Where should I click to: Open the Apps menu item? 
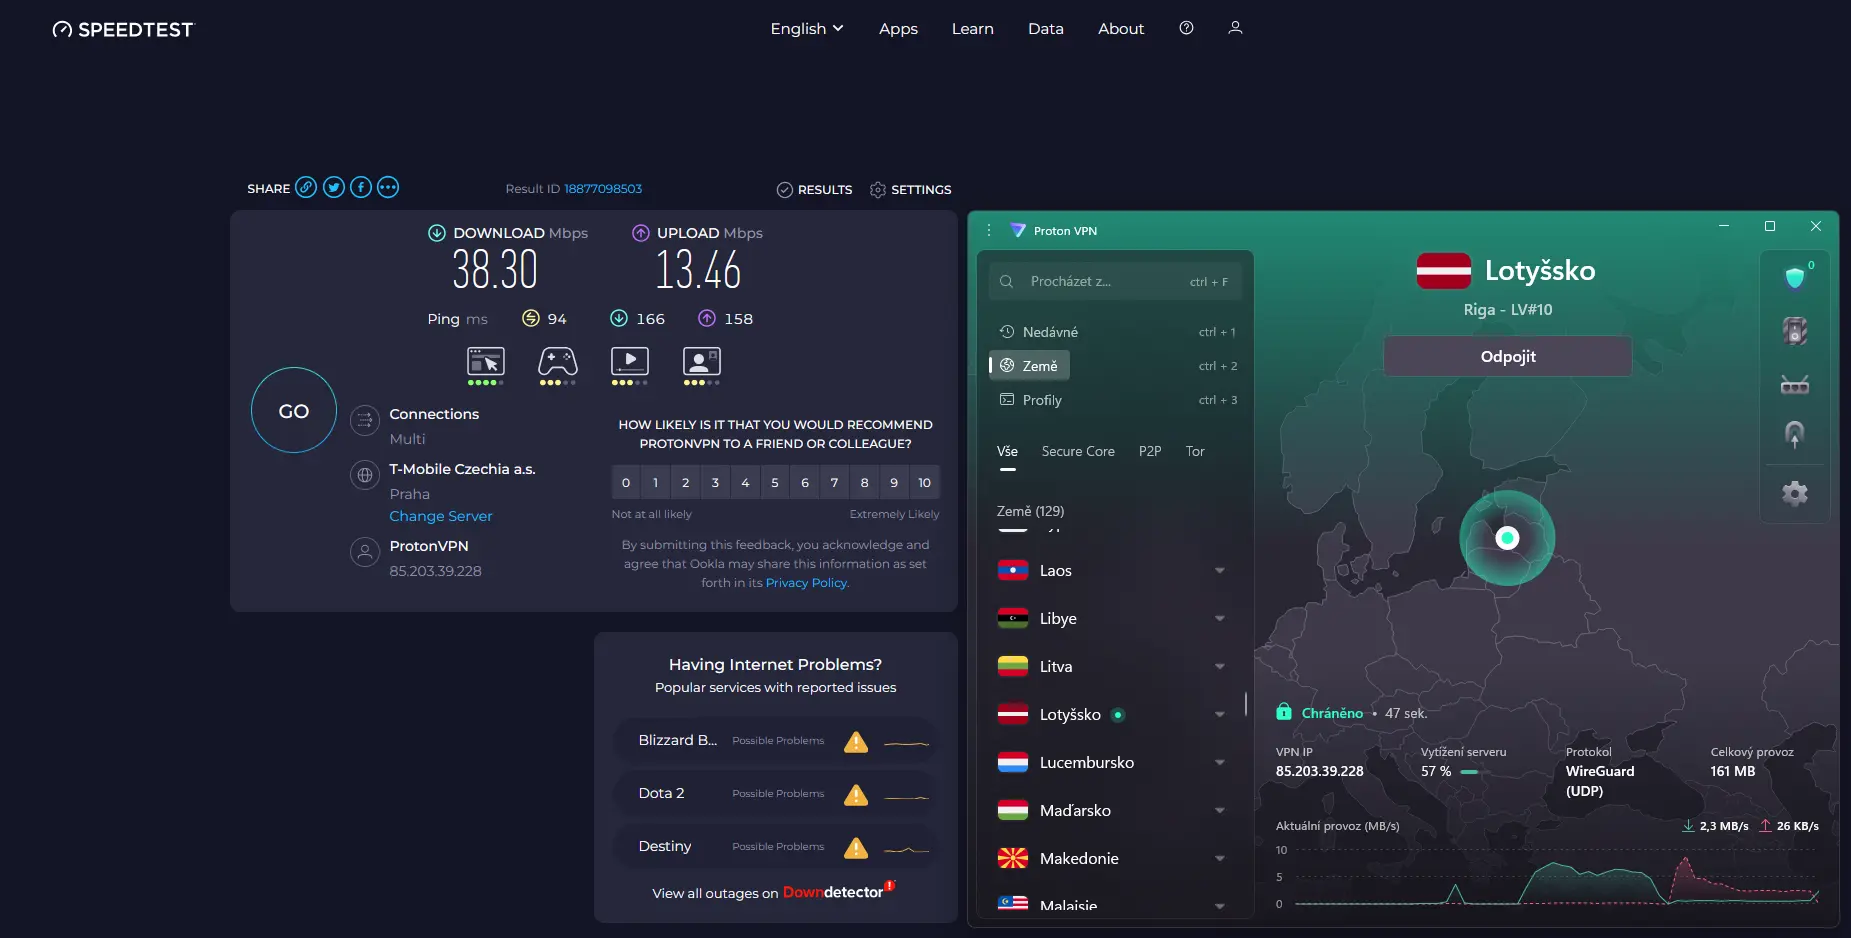coord(897,28)
